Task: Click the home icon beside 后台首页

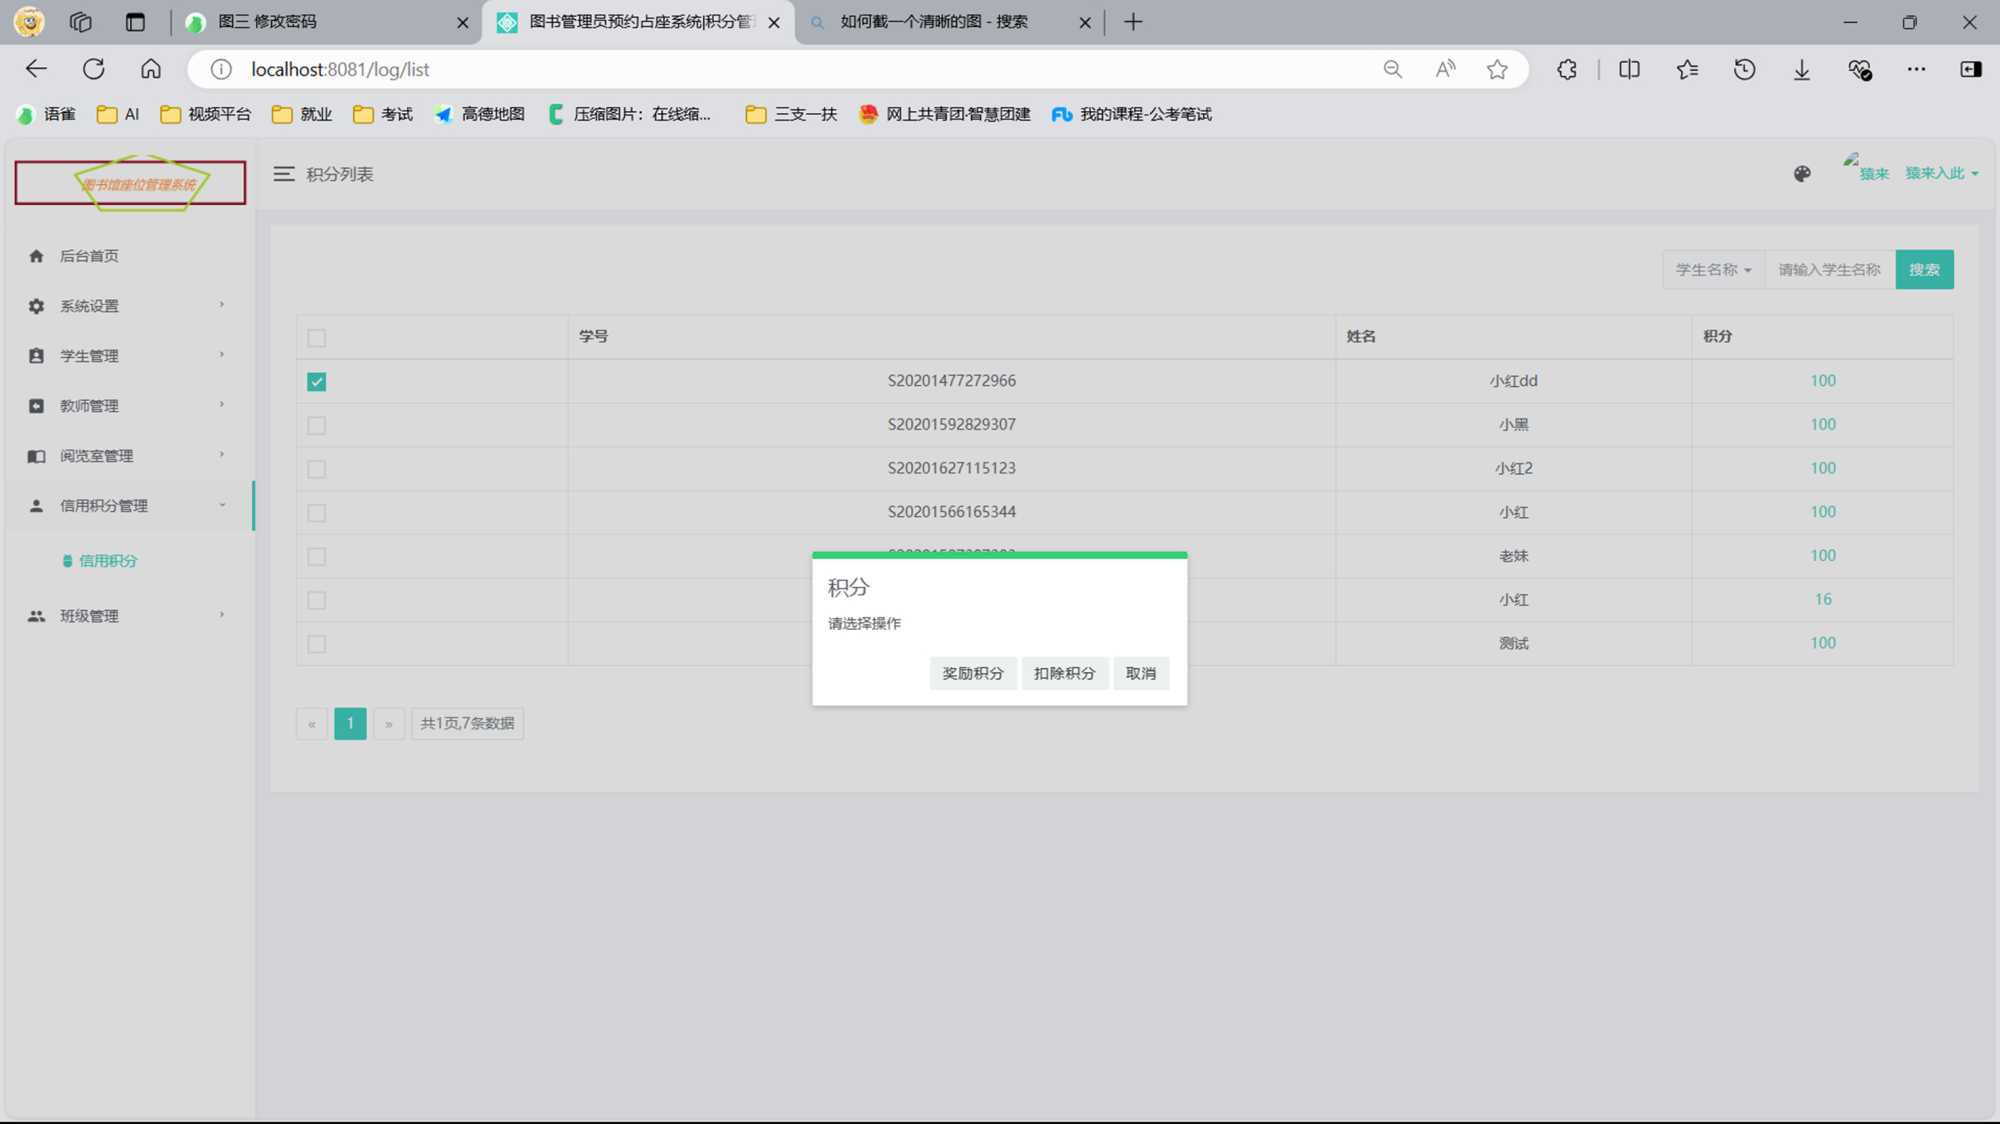Action: (x=37, y=256)
